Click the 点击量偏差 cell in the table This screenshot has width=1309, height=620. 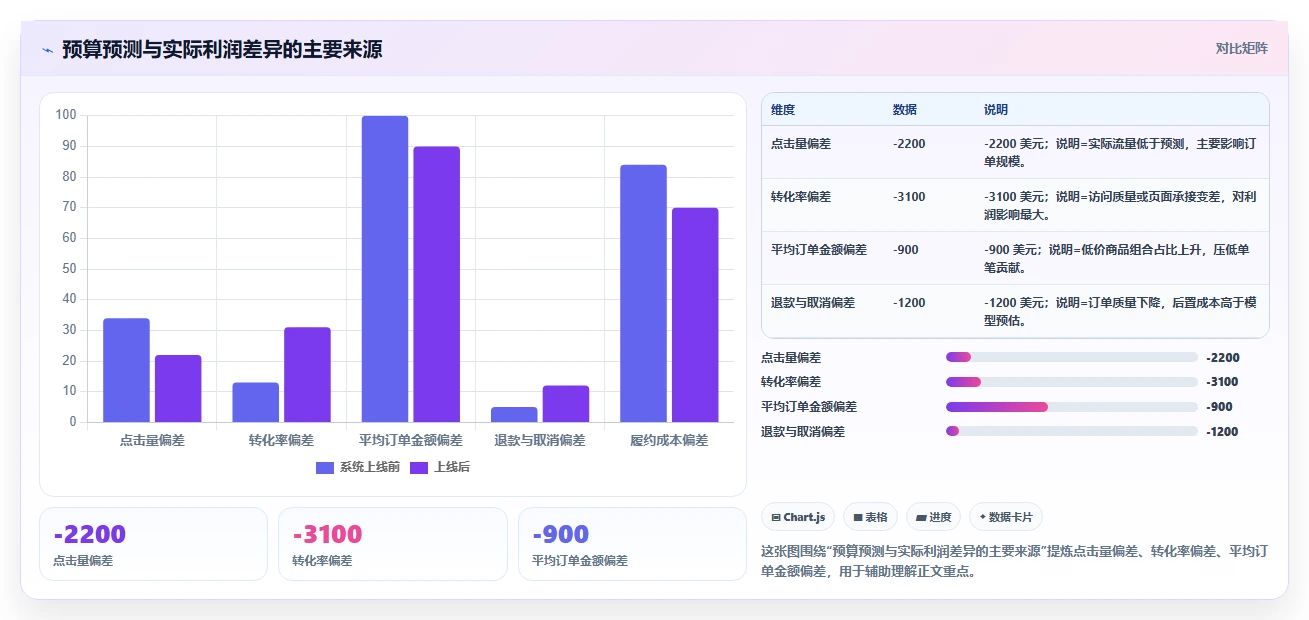801,144
